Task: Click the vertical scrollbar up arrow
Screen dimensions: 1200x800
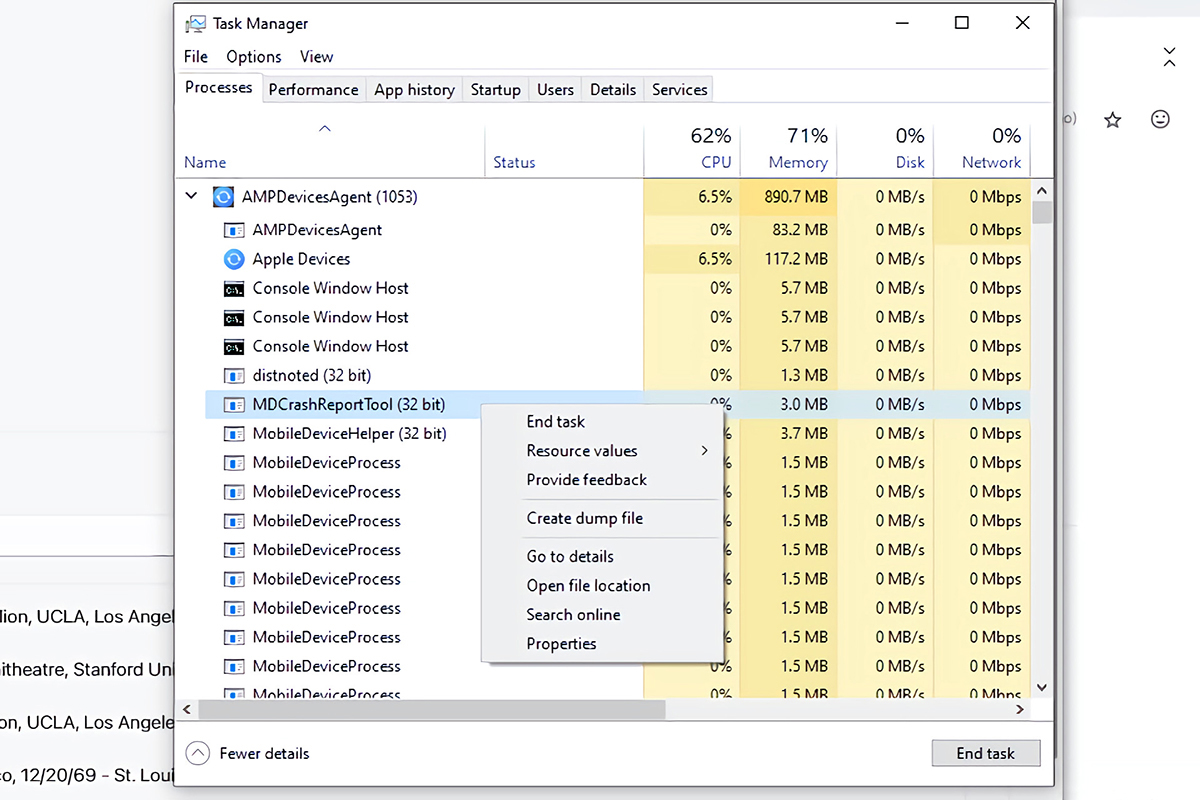Action: tap(1042, 190)
